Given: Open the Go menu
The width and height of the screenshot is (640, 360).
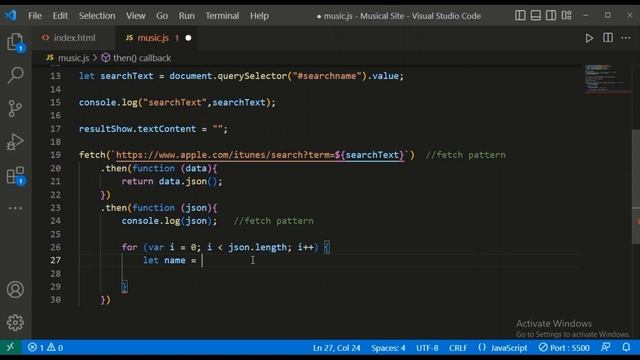Looking at the screenshot, I should pyautogui.click(x=162, y=16).
